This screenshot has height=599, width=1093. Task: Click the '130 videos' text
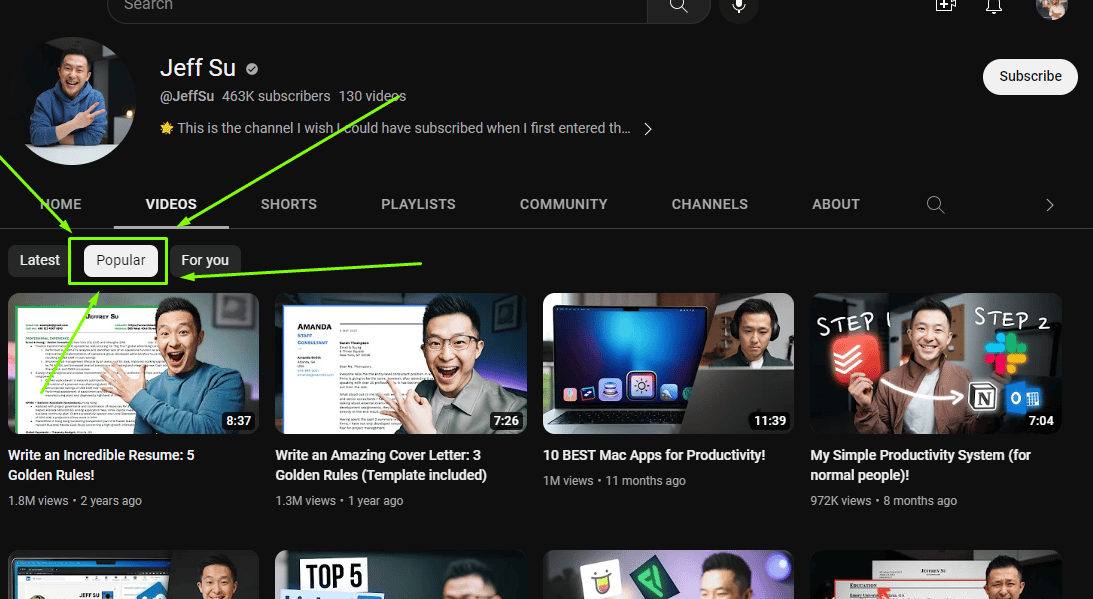coord(372,96)
